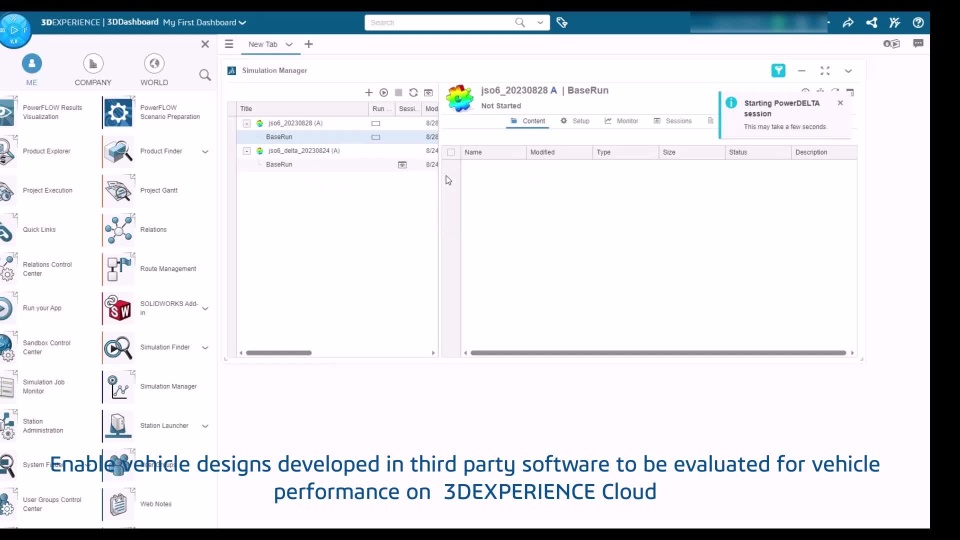Viewport: 960px width, 540px height.
Task: Select the COMPANY apps section
Action: [x=93, y=70]
